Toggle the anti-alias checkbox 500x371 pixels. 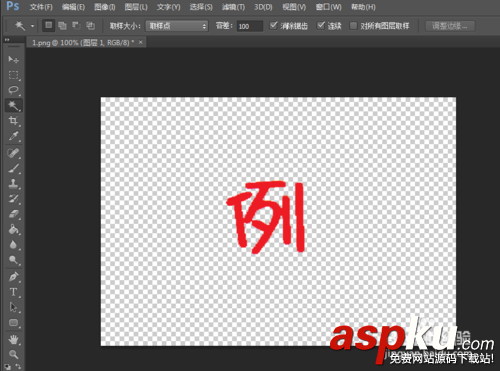pyautogui.click(x=273, y=25)
